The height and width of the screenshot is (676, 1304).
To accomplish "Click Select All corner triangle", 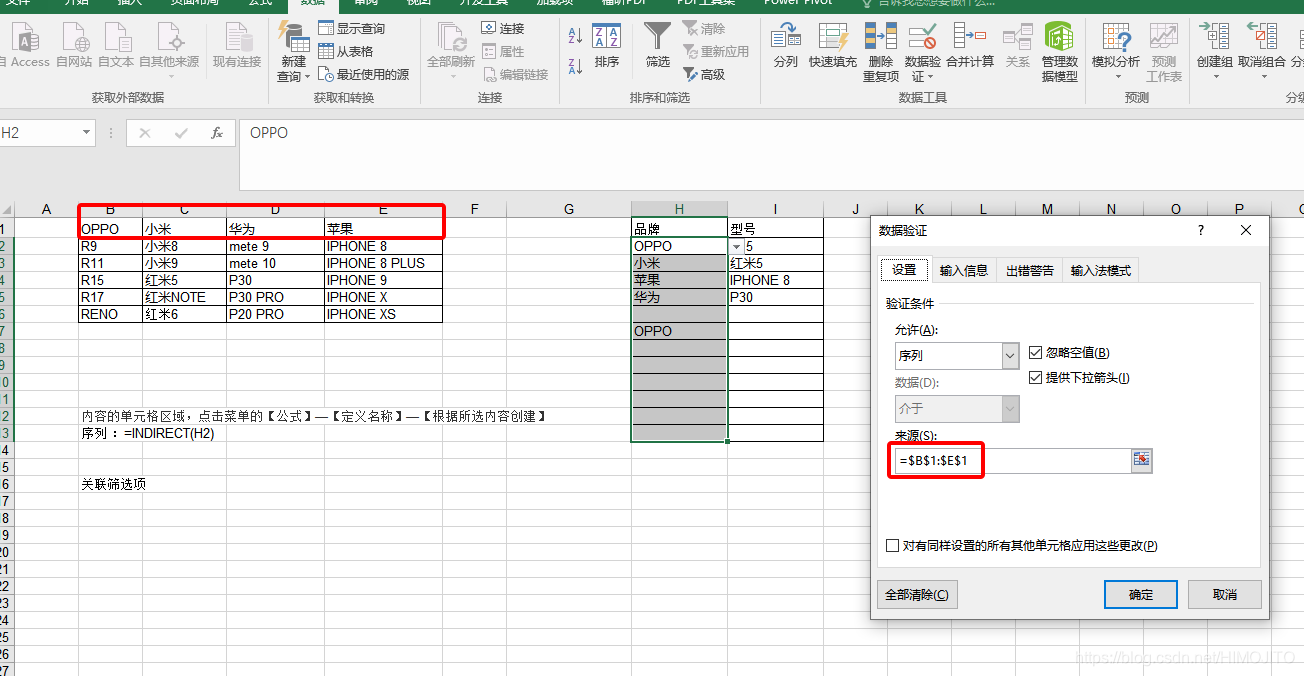I will (7, 209).
